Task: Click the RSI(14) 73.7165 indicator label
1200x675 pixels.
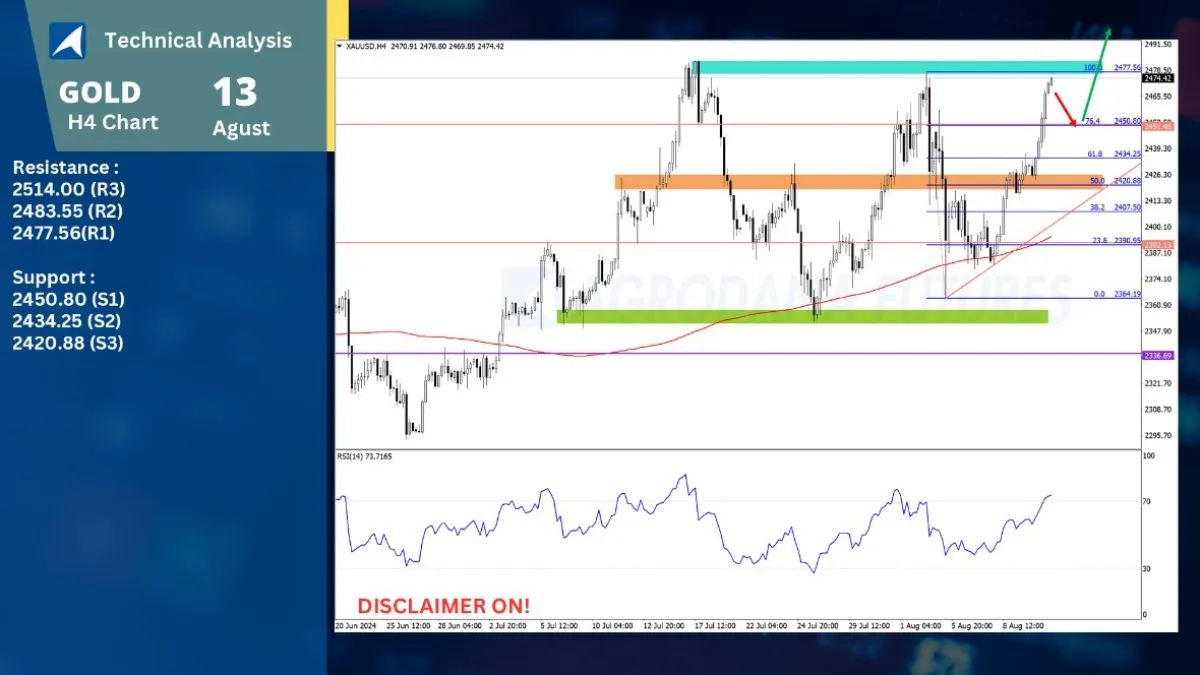Action: (x=363, y=455)
